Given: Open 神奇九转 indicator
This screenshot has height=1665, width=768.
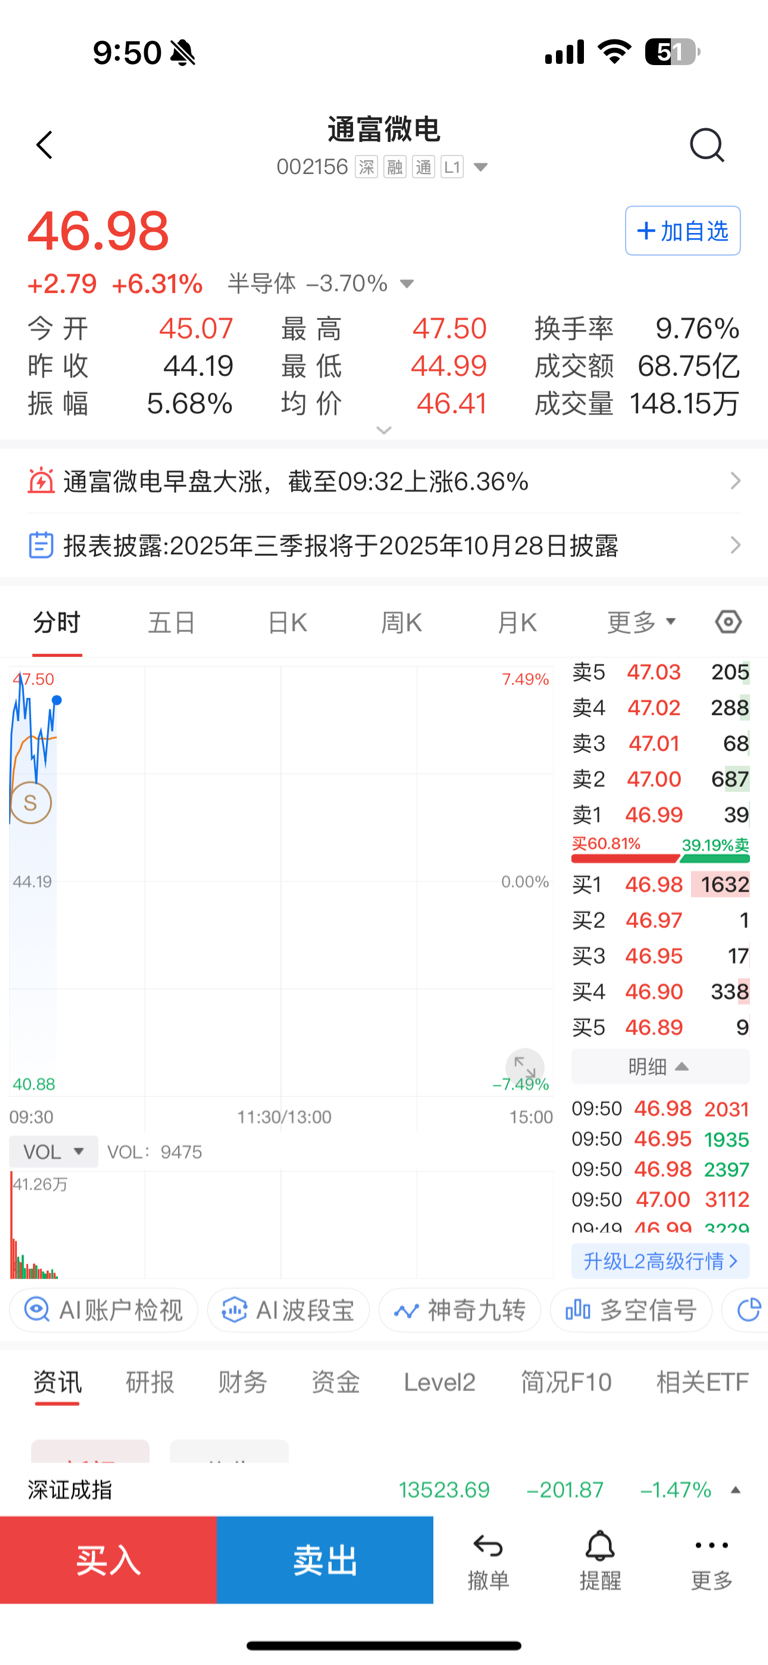Looking at the screenshot, I should (x=460, y=1310).
